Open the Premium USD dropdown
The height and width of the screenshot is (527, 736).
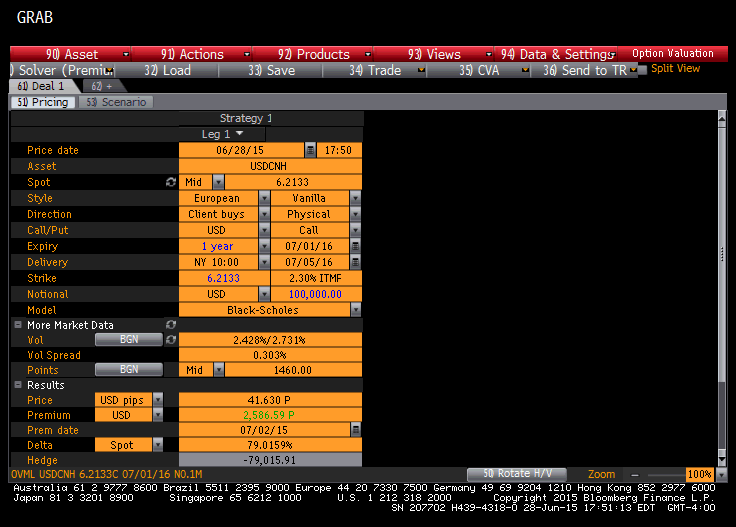pos(158,415)
